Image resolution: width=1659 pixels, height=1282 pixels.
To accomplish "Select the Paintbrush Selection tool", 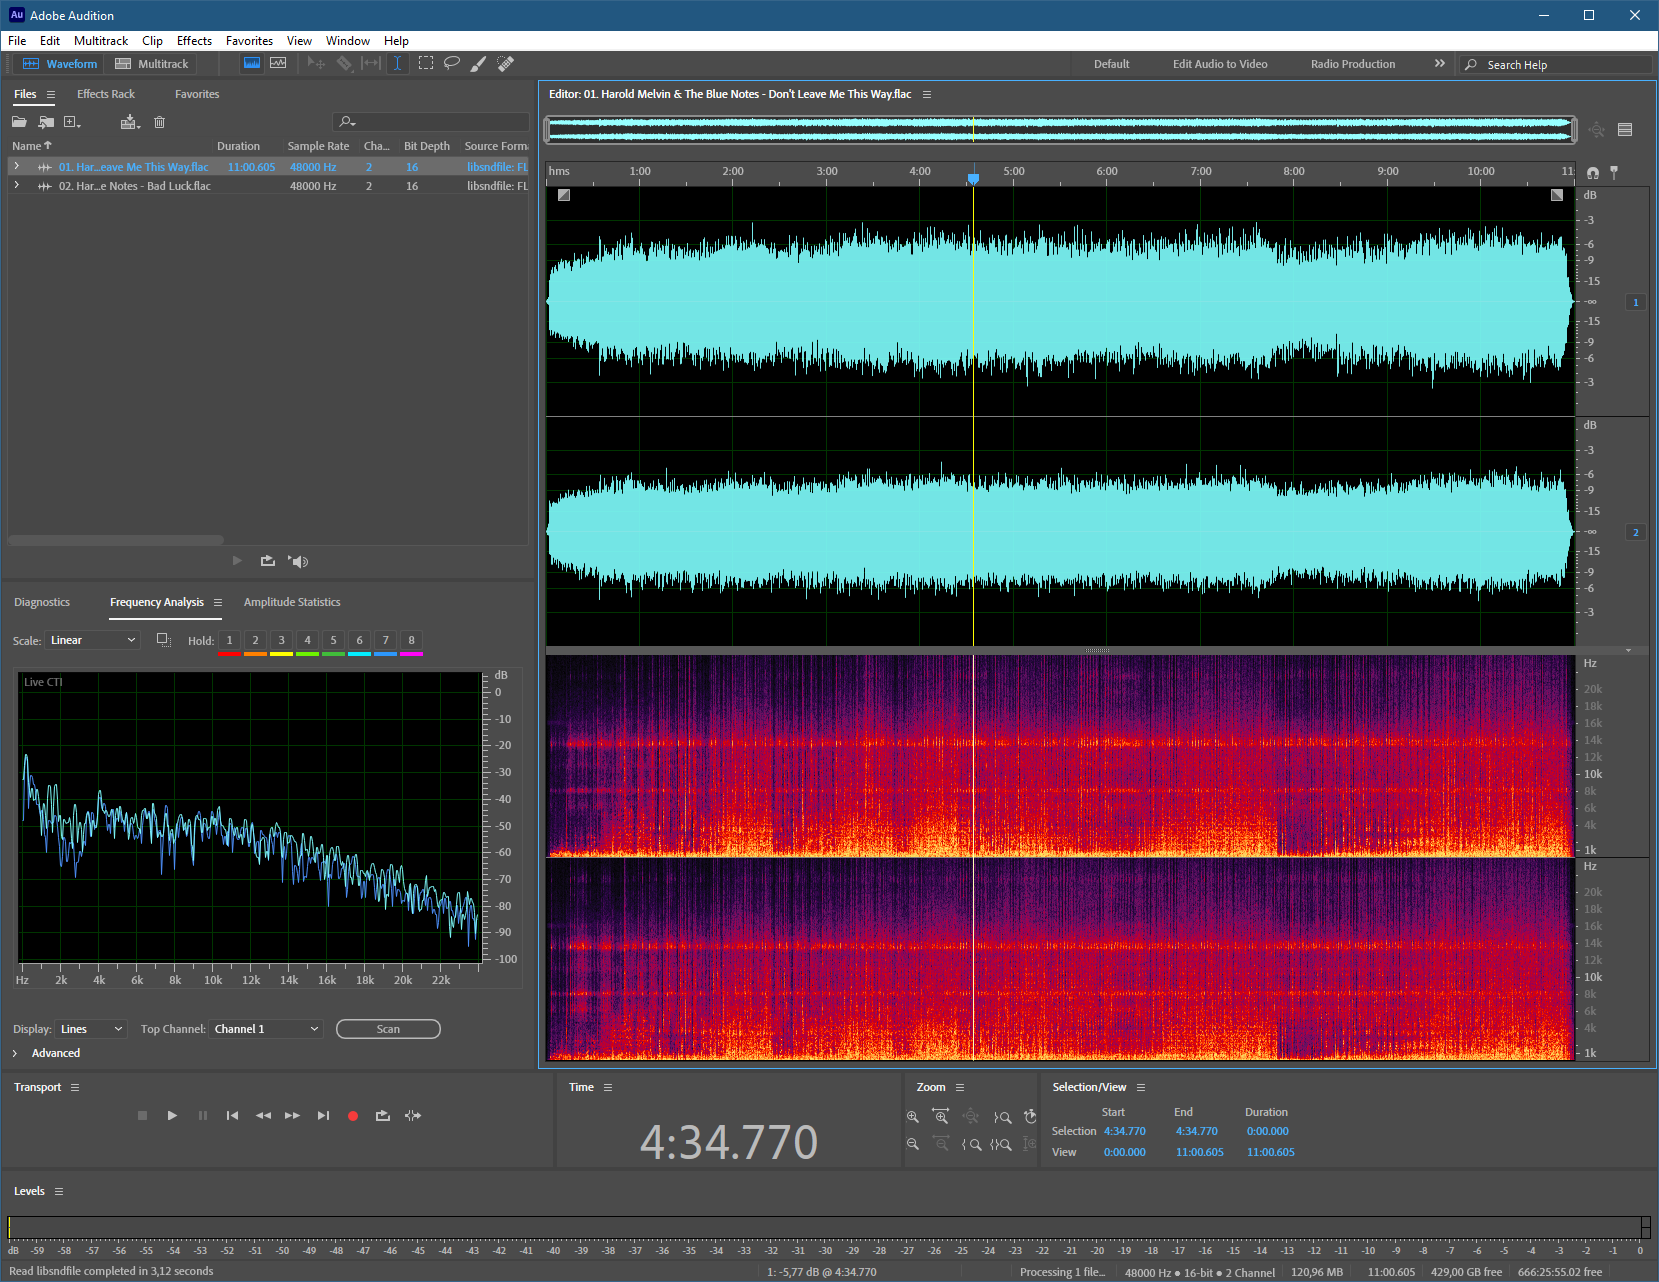I will [479, 63].
